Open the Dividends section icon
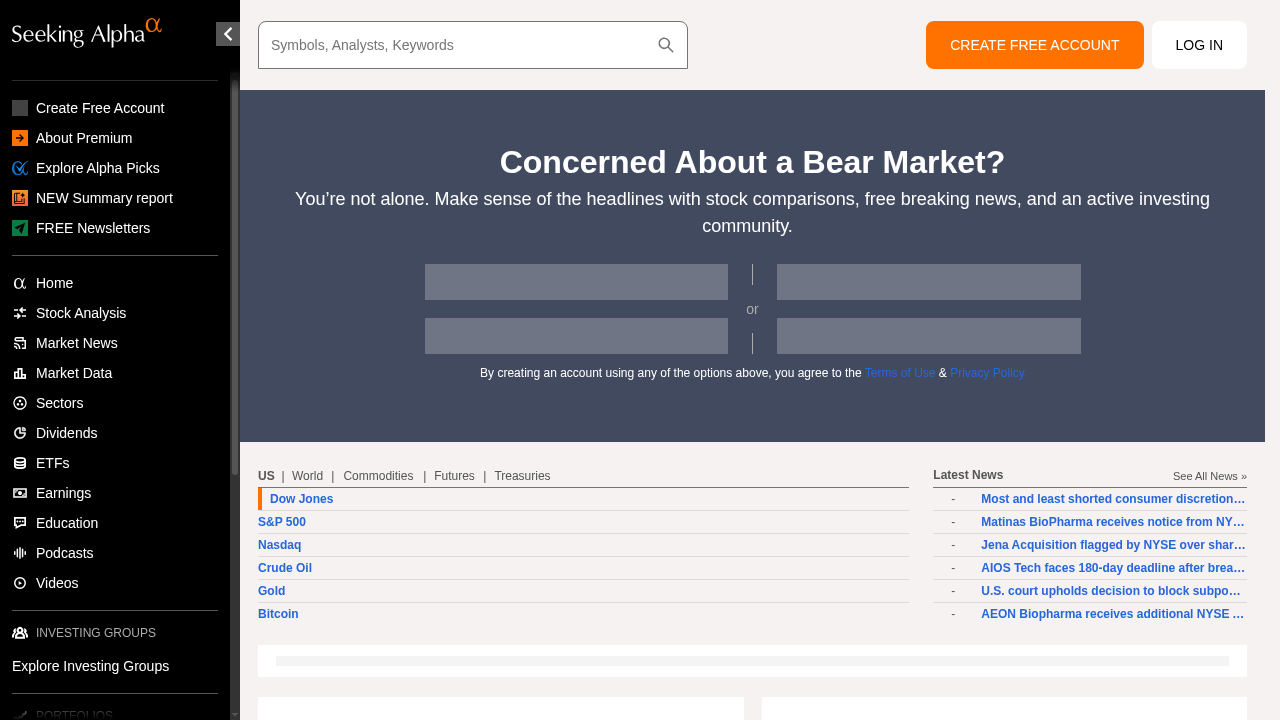 (19, 433)
